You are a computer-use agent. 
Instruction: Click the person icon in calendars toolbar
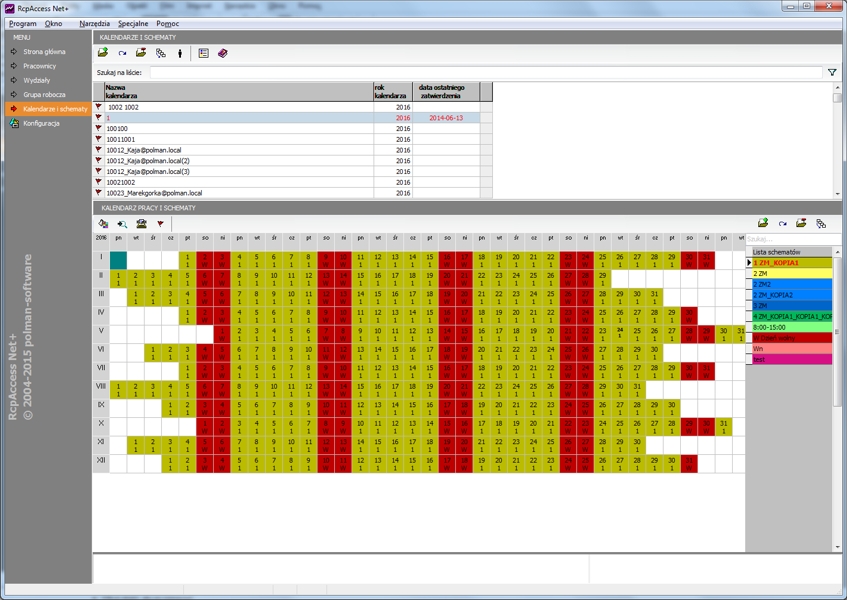(x=180, y=53)
